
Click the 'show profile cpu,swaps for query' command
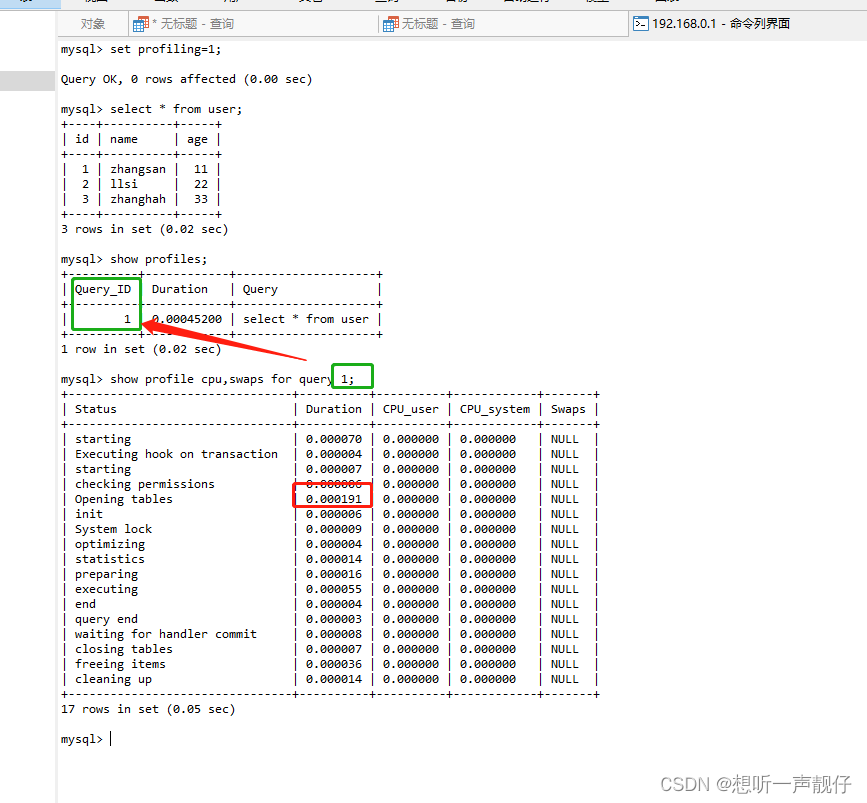(221, 379)
